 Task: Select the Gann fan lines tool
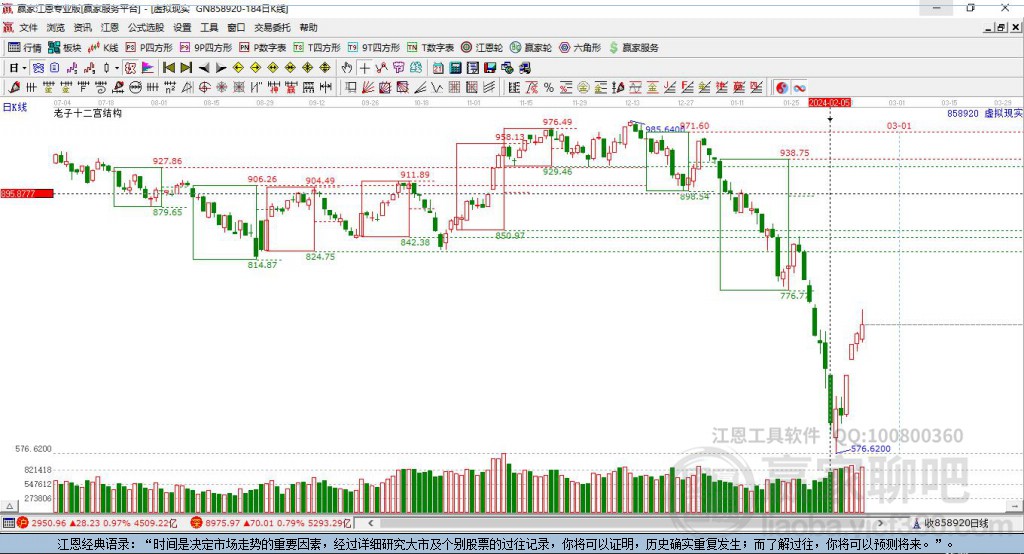(368, 88)
